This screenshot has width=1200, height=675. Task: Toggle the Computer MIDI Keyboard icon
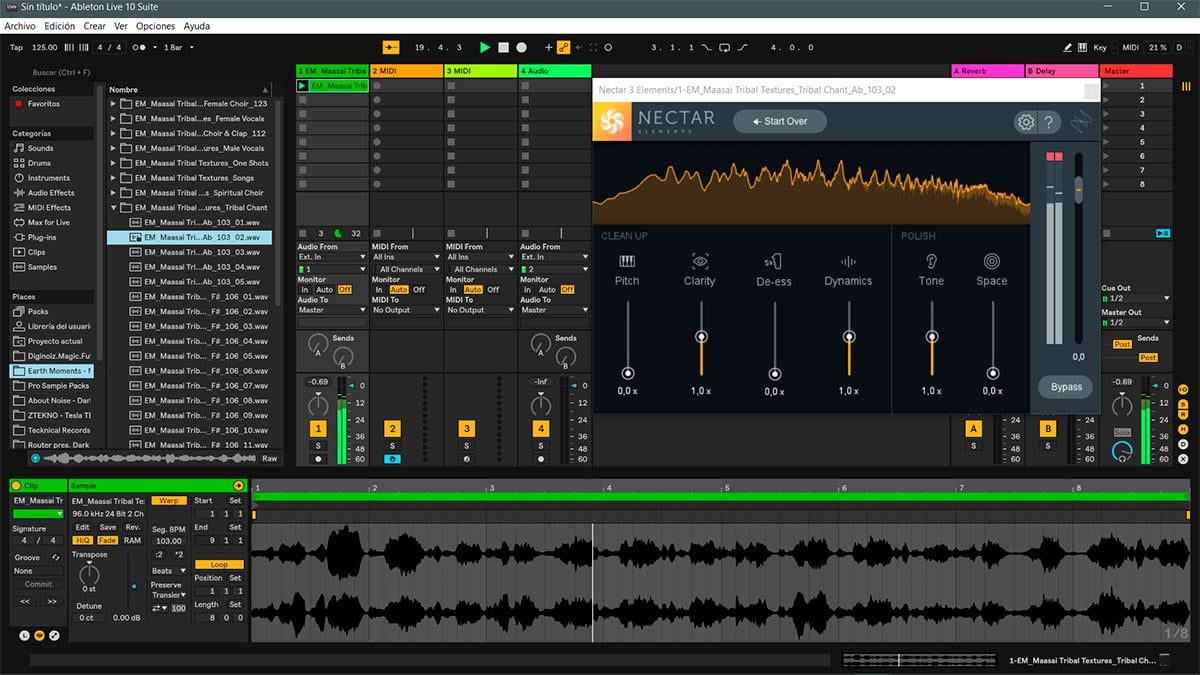click(x=1084, y=47)
